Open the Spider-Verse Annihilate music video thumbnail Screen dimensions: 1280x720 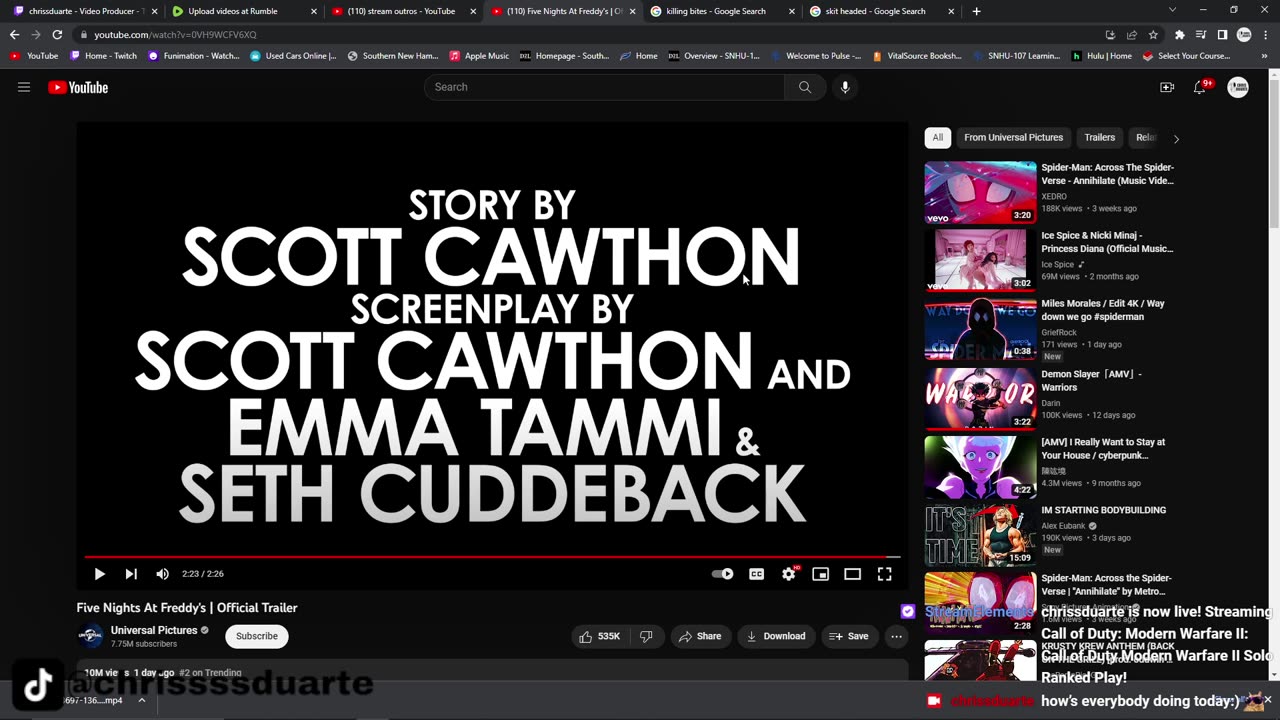point(980,193)
